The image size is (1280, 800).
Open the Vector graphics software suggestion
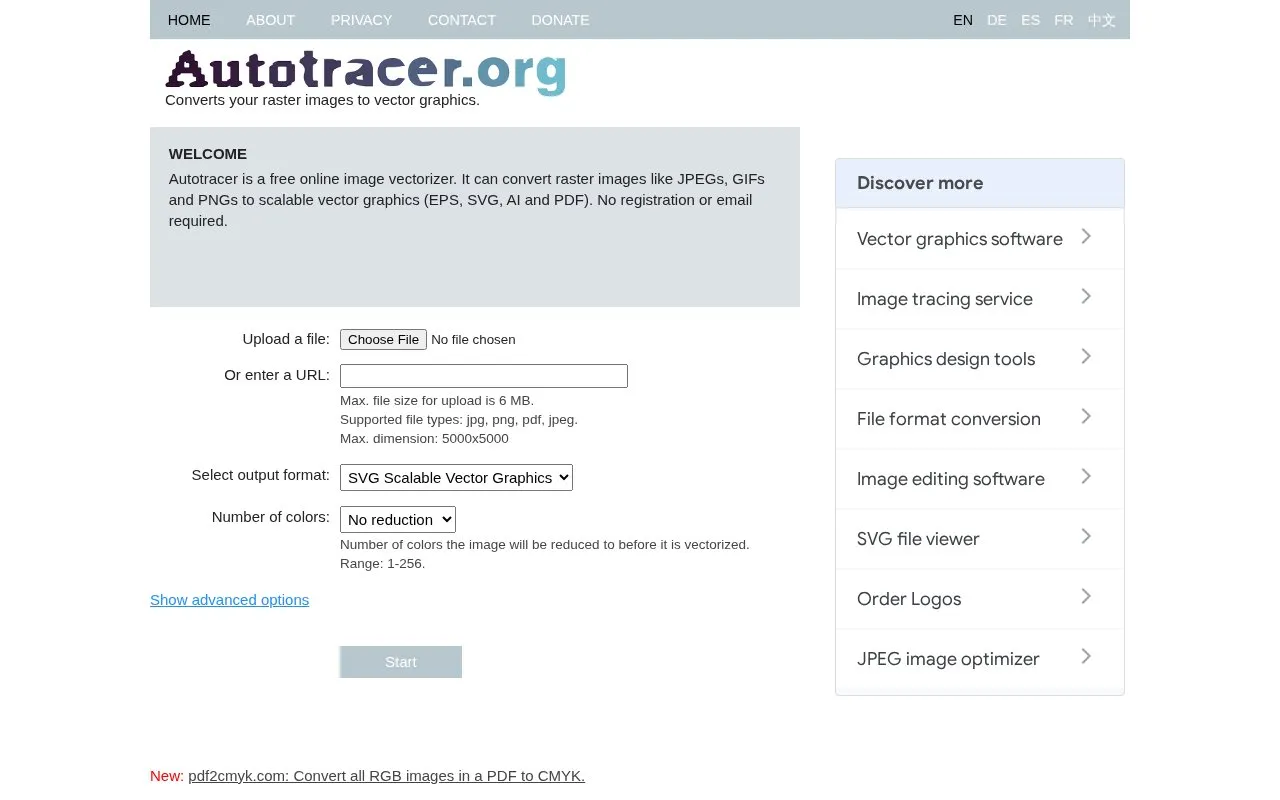coord(980,239)
